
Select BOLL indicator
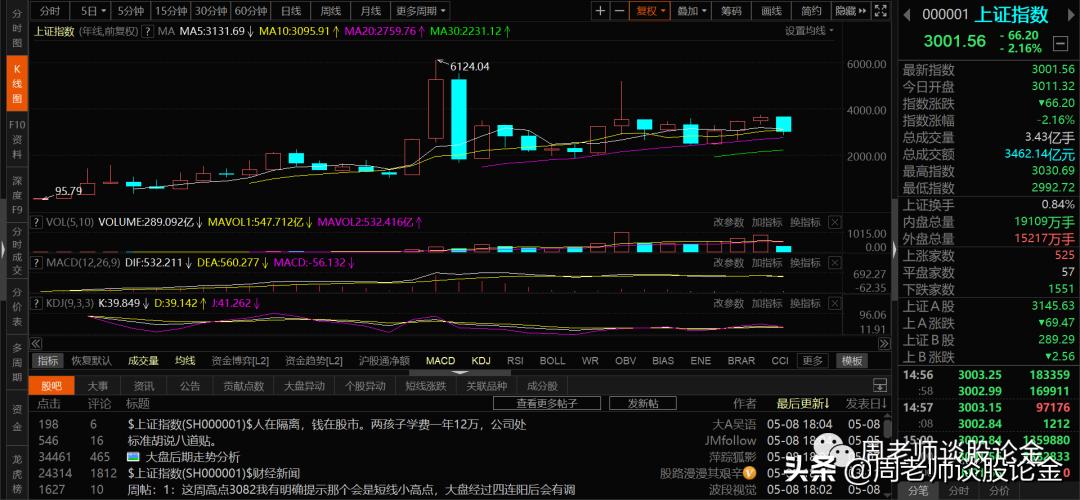tap(552, 360)
